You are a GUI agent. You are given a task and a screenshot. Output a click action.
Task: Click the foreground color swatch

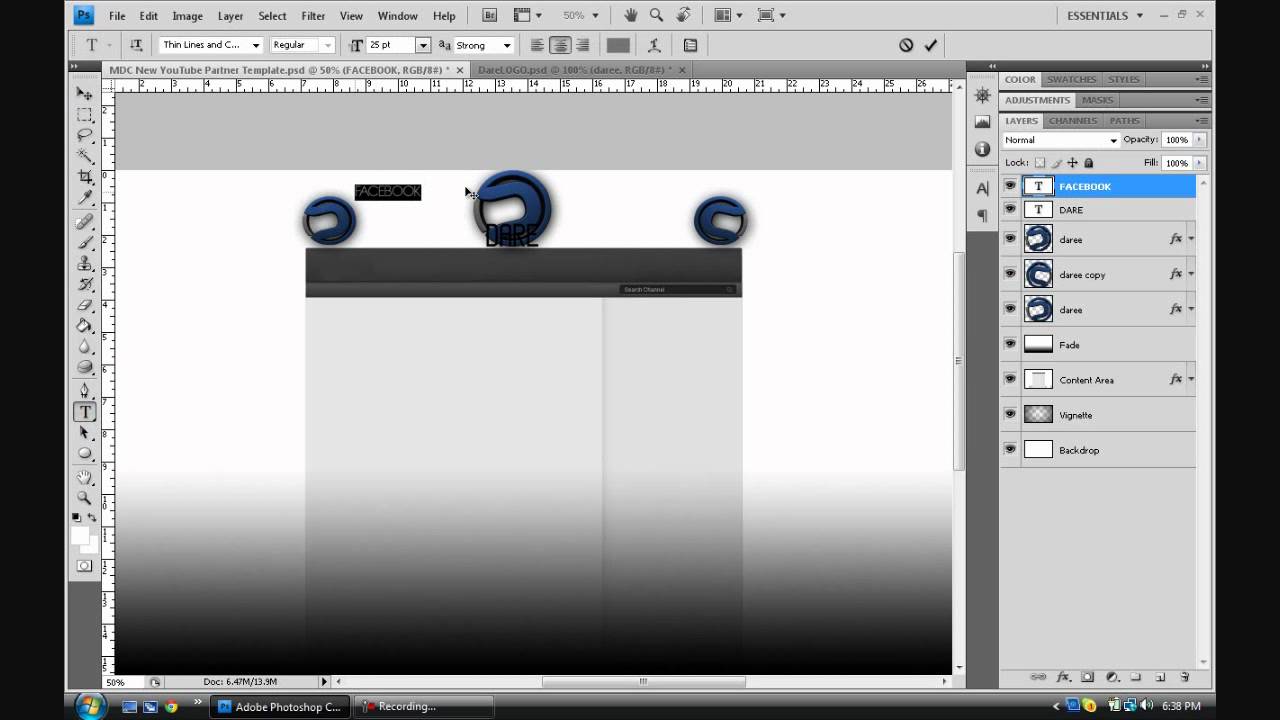tap(80, 537)
